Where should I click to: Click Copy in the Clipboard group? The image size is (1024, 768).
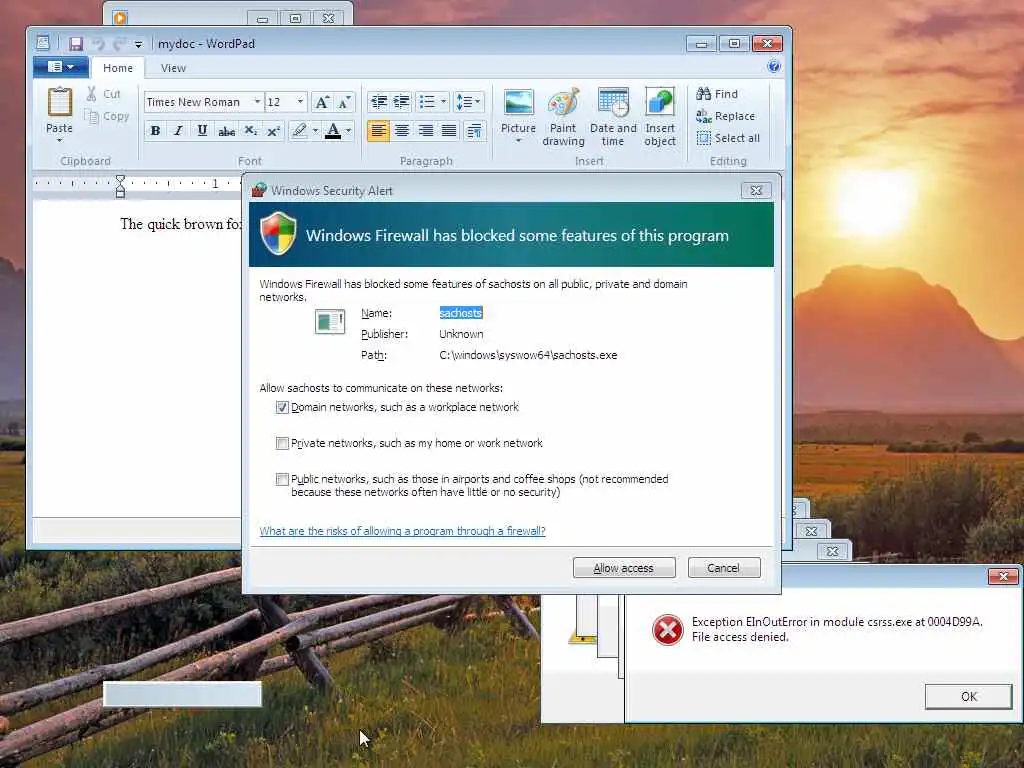click(107, 116)
